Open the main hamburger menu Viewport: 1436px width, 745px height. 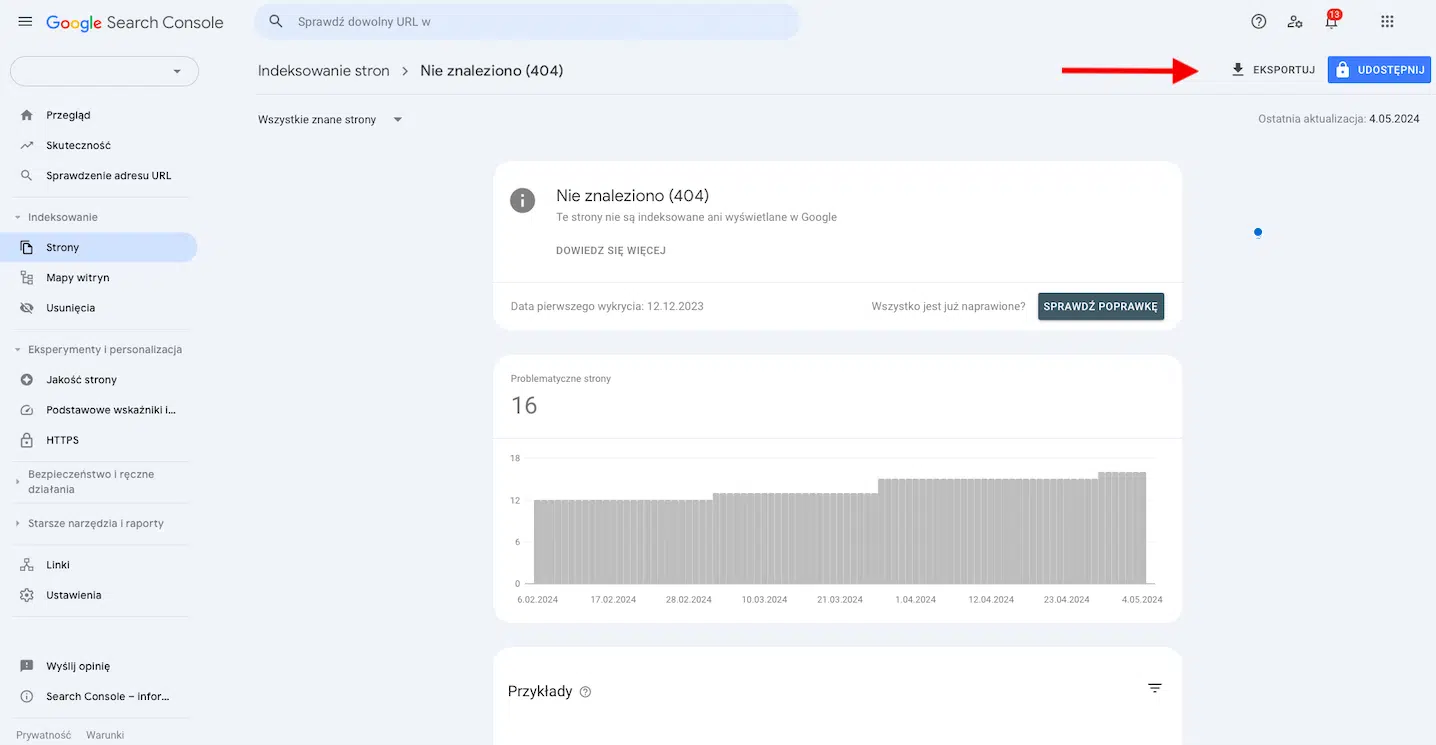[x=25, y=22]
